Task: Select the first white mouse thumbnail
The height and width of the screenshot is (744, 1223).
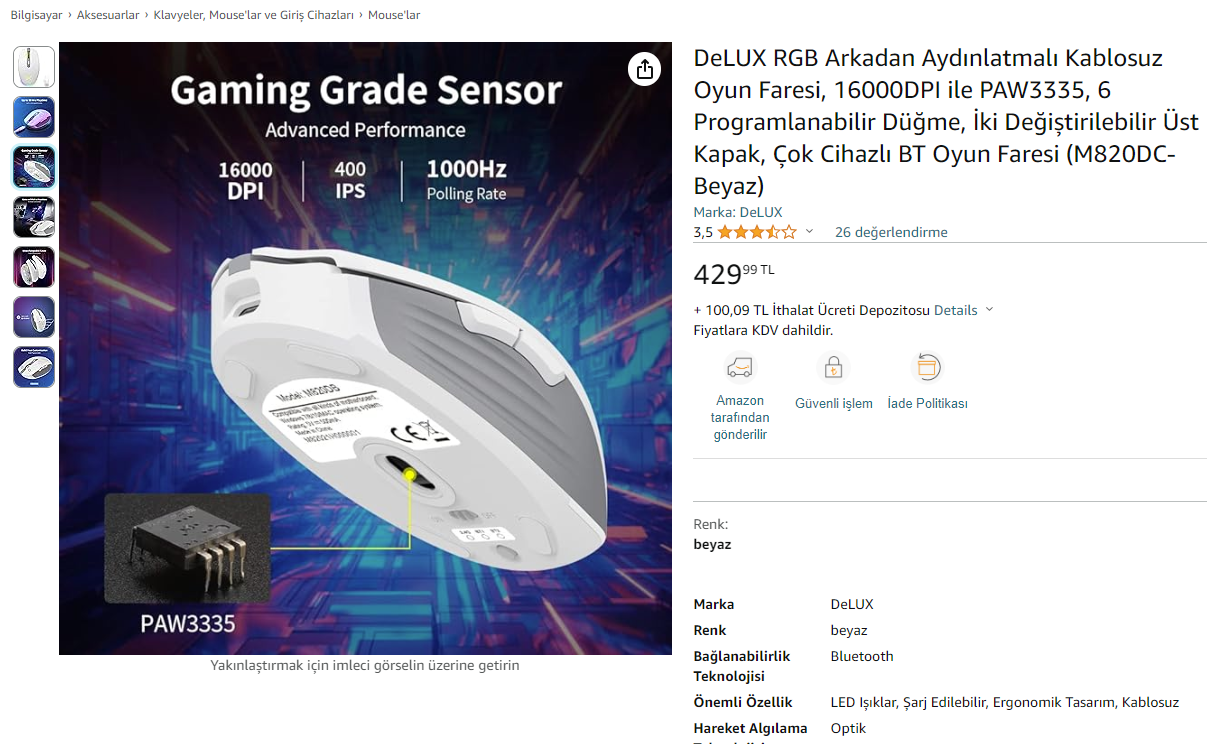Action: [x=34, y=67]
